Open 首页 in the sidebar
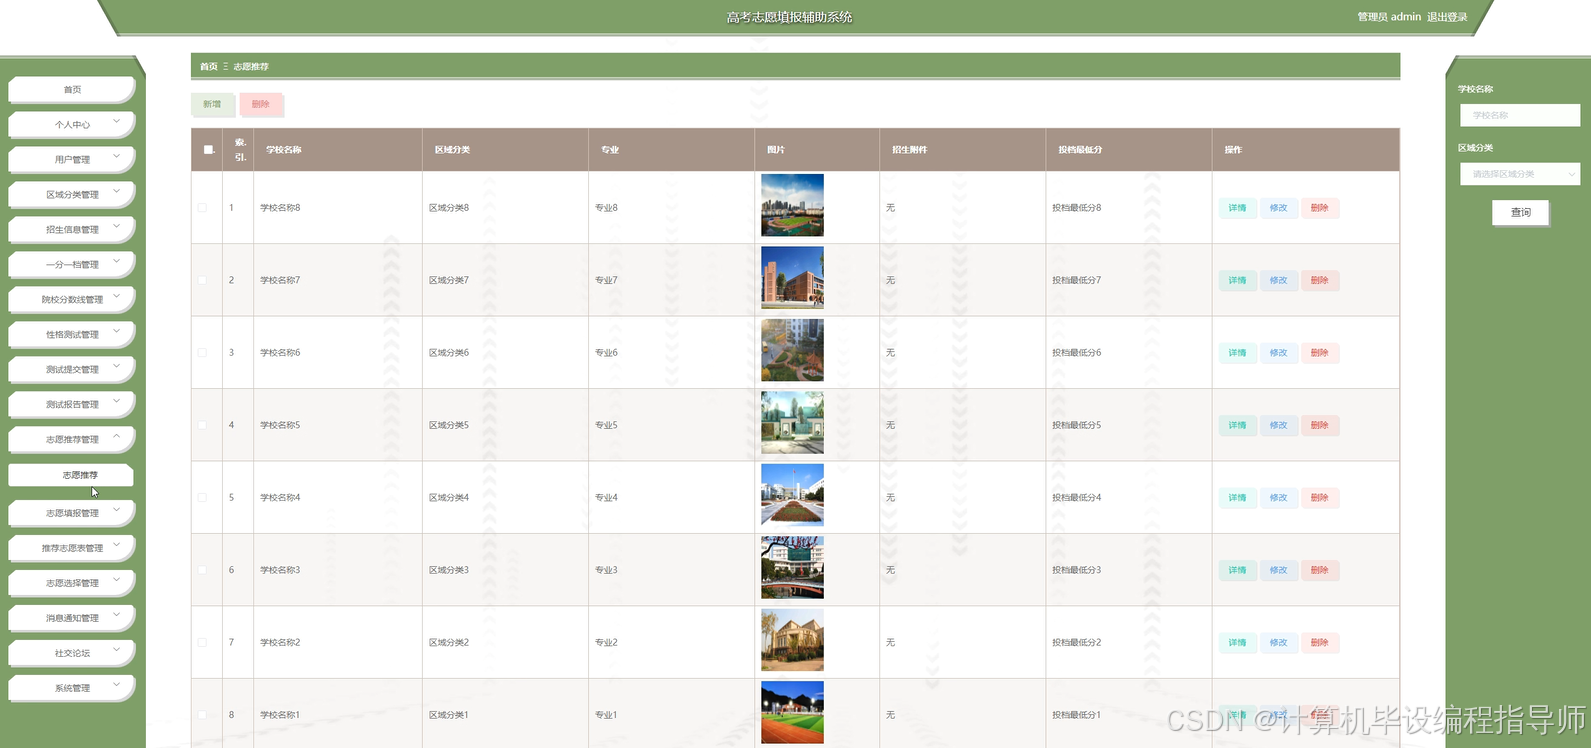 (x=72, y=89)
